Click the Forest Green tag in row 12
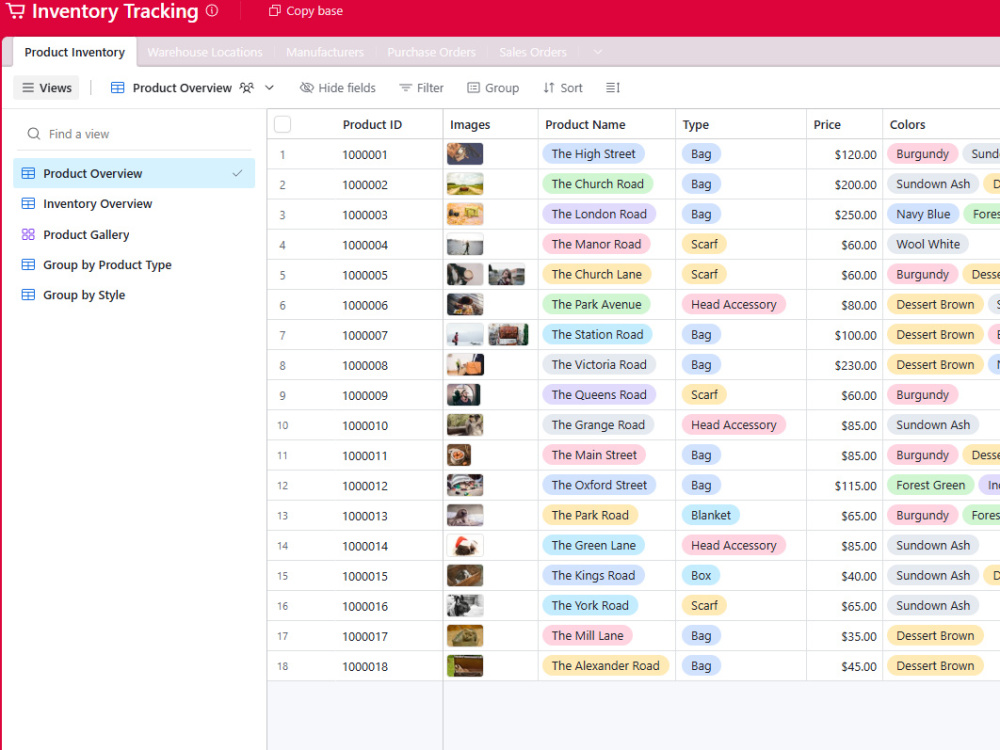 coord(930,485)
